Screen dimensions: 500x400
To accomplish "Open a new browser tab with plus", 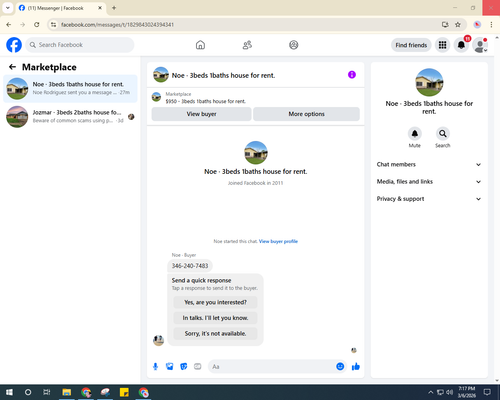I will tap(114, 8).
